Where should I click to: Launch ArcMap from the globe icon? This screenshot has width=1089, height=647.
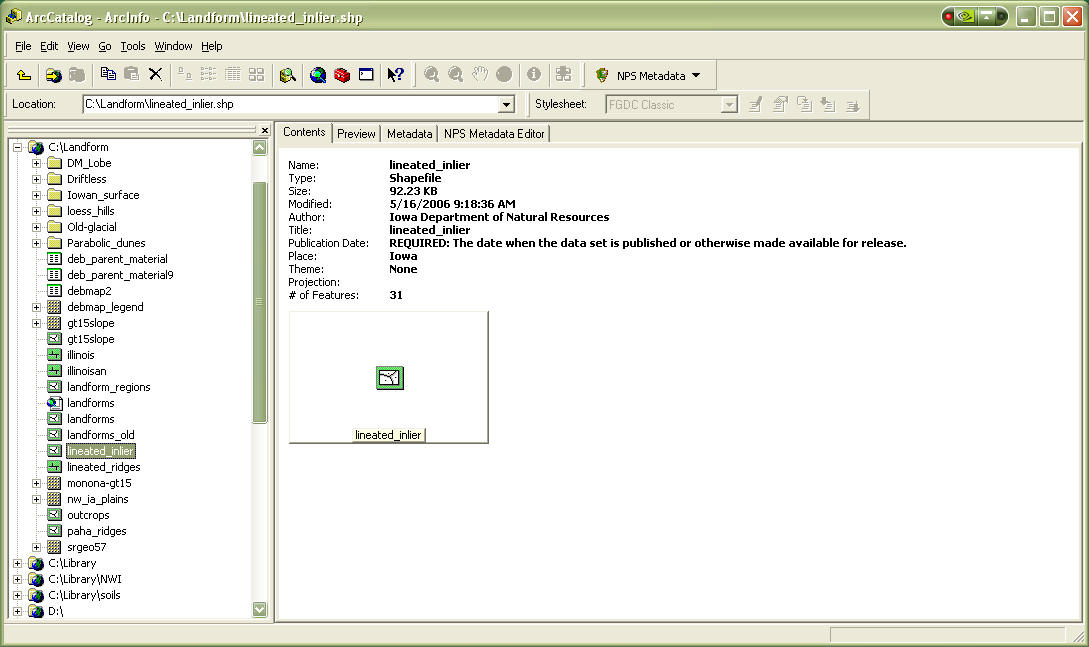tap(318, 75)
